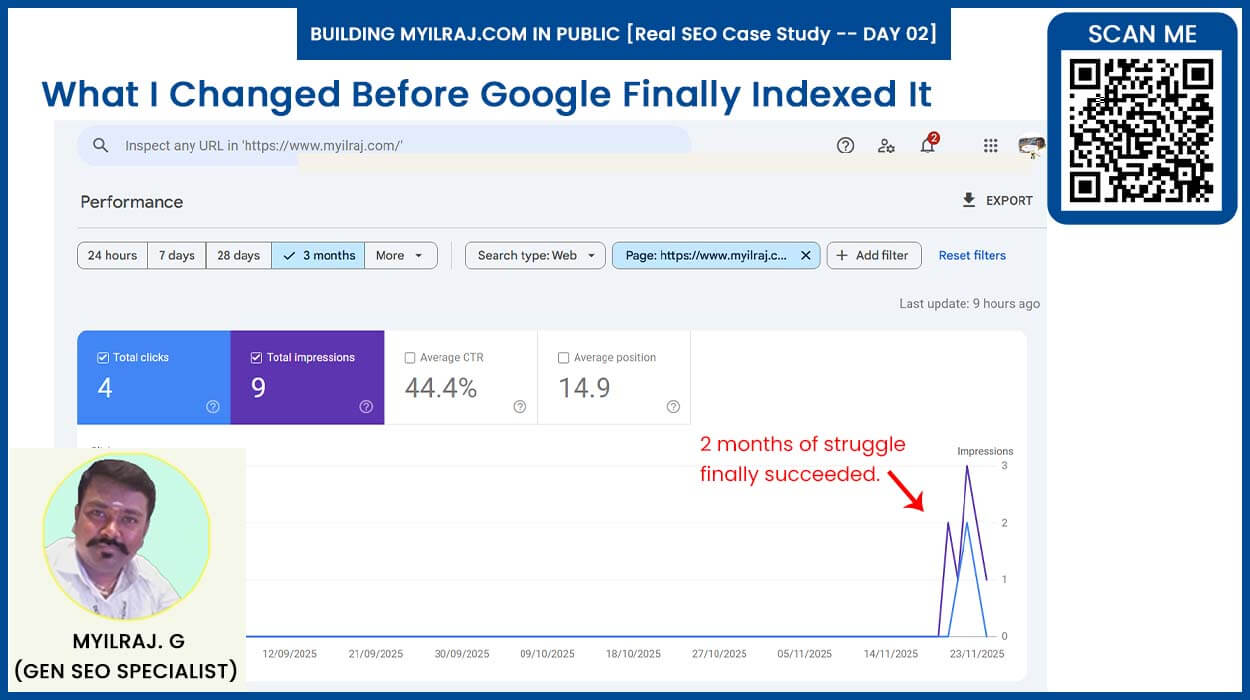Click the Export download icon
The width and height of the screenshot is (1250, 700).
pos(968,200)
